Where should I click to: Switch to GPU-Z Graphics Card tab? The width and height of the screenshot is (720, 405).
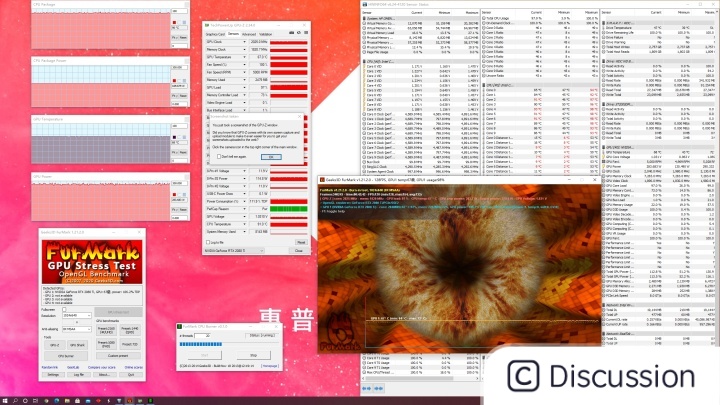coord(215,34)
